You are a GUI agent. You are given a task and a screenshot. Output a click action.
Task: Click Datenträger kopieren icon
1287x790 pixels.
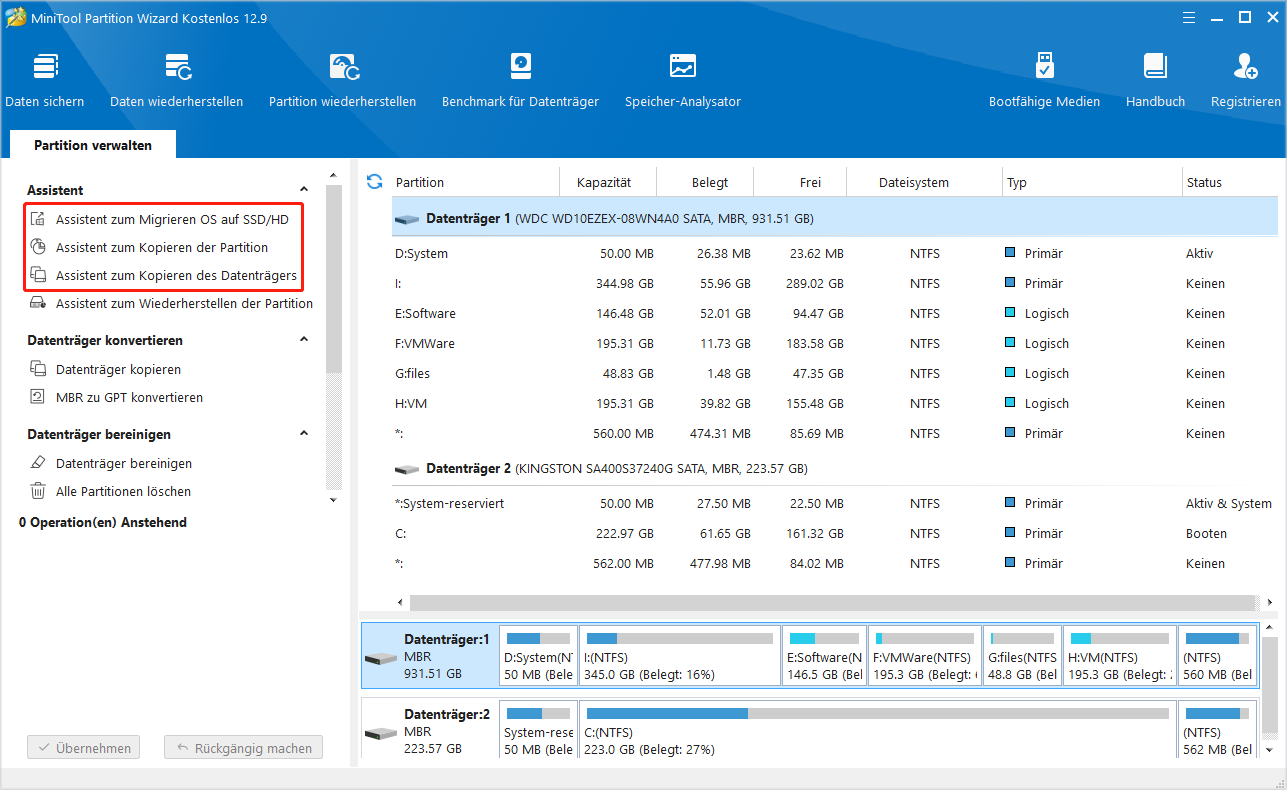coord(38,369)
